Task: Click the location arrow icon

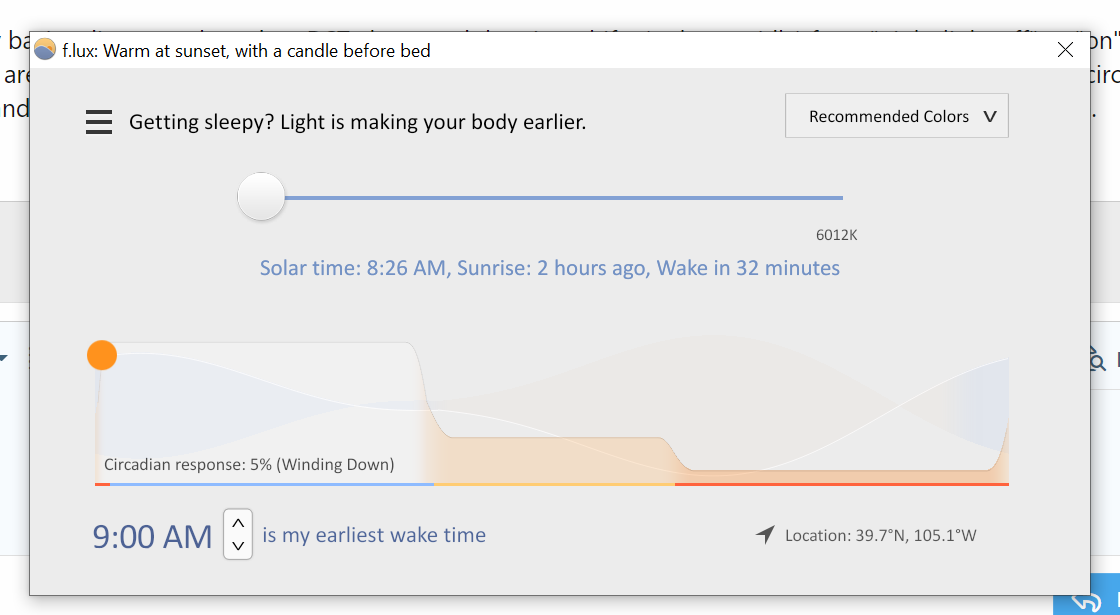Action: [765, 534]
